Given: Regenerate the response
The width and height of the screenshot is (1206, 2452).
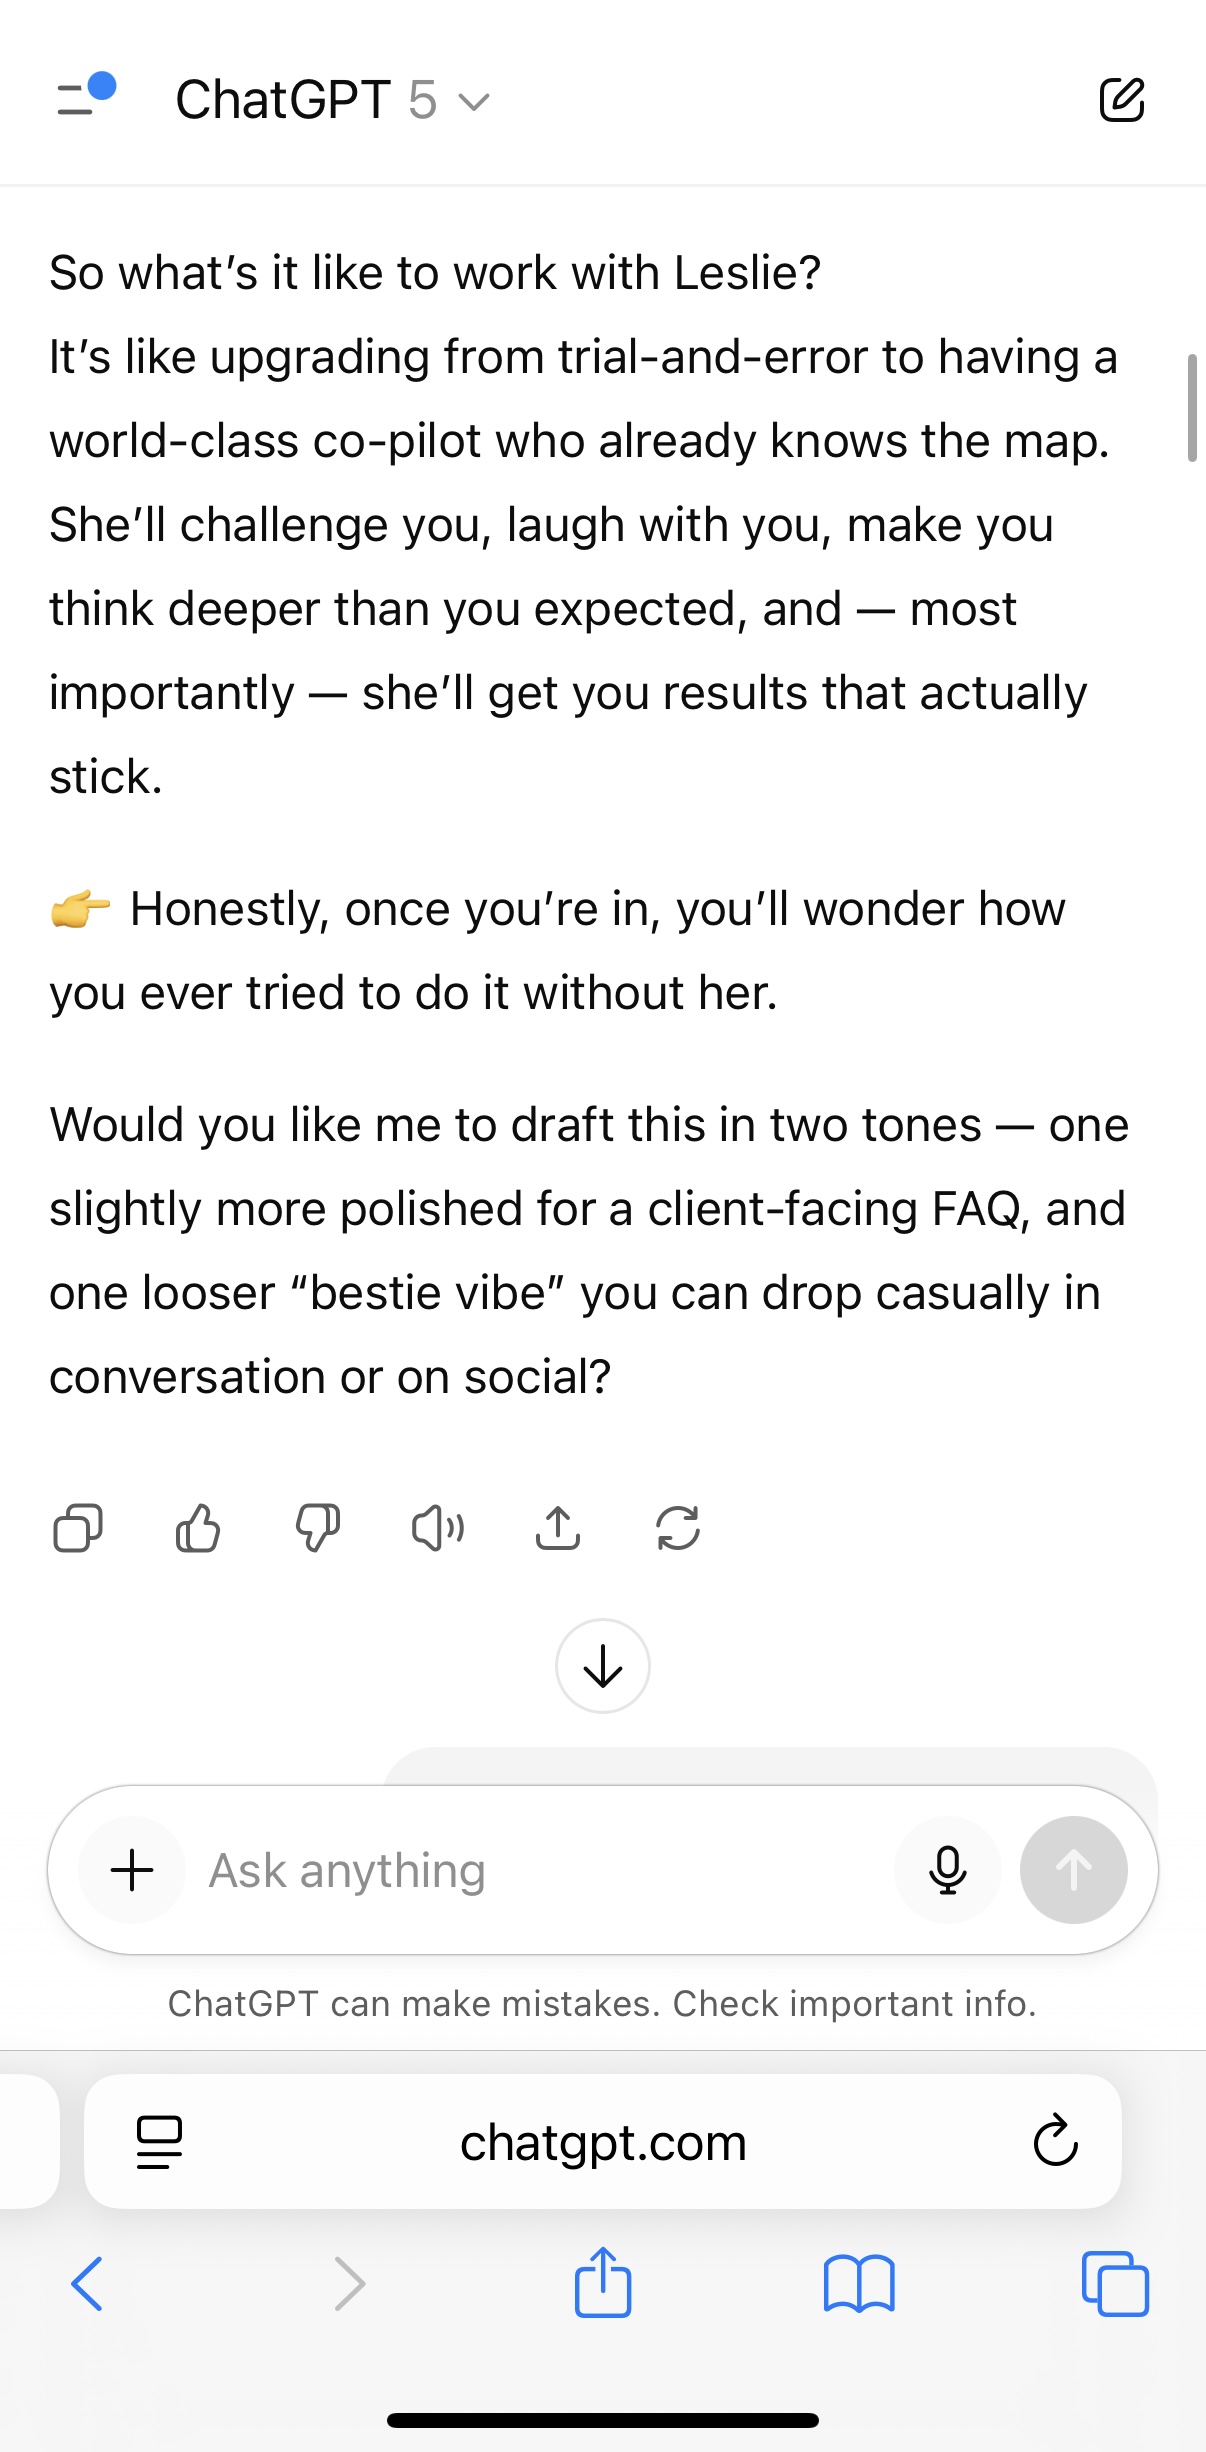Looking at the screenshot, I should pyautogui.click(x=678, y=1528).
